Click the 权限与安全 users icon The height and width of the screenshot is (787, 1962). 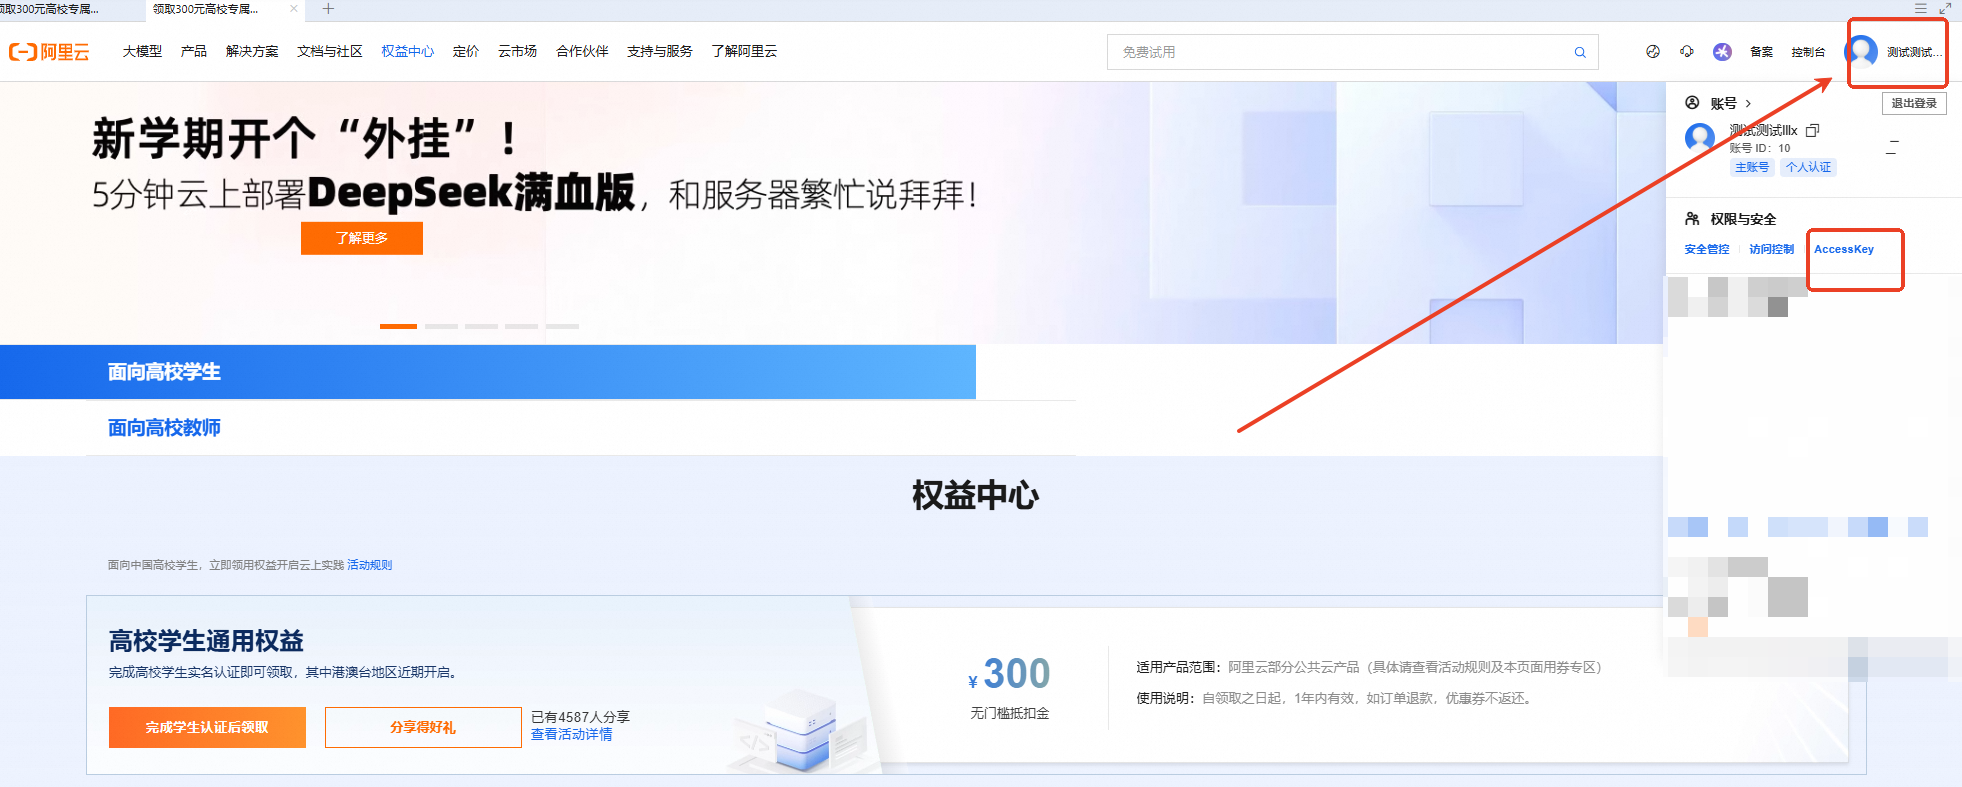click(1692, 219)
